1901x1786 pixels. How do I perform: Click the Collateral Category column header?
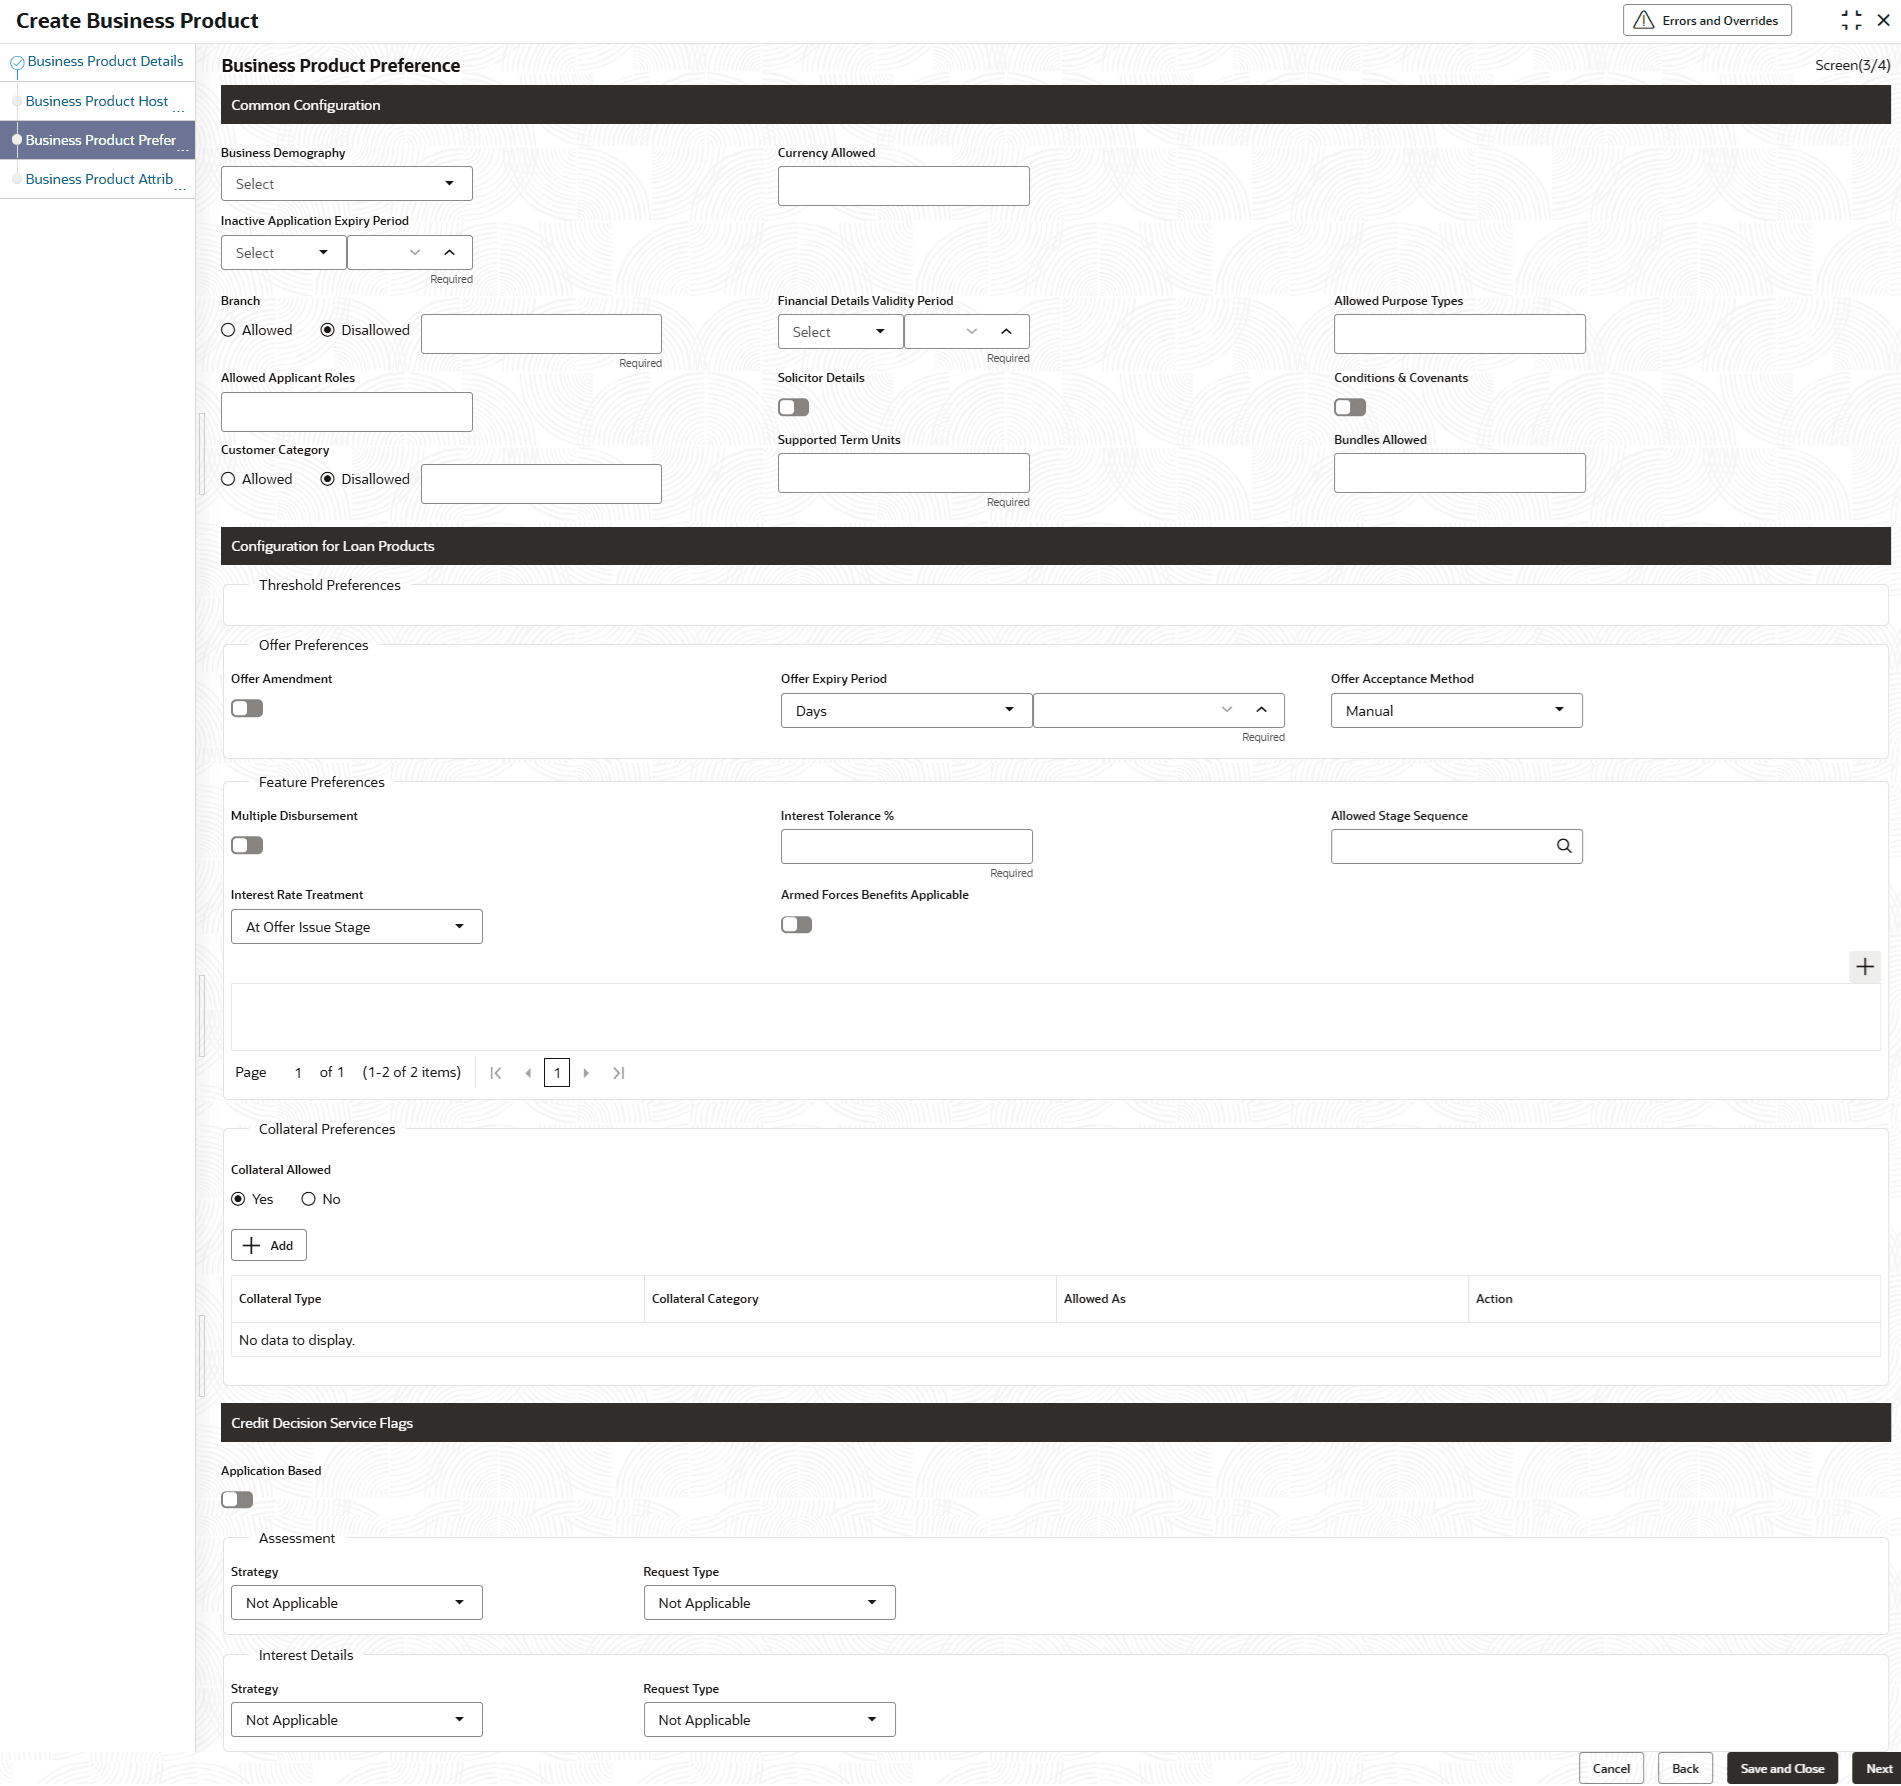click(850, 1299)
